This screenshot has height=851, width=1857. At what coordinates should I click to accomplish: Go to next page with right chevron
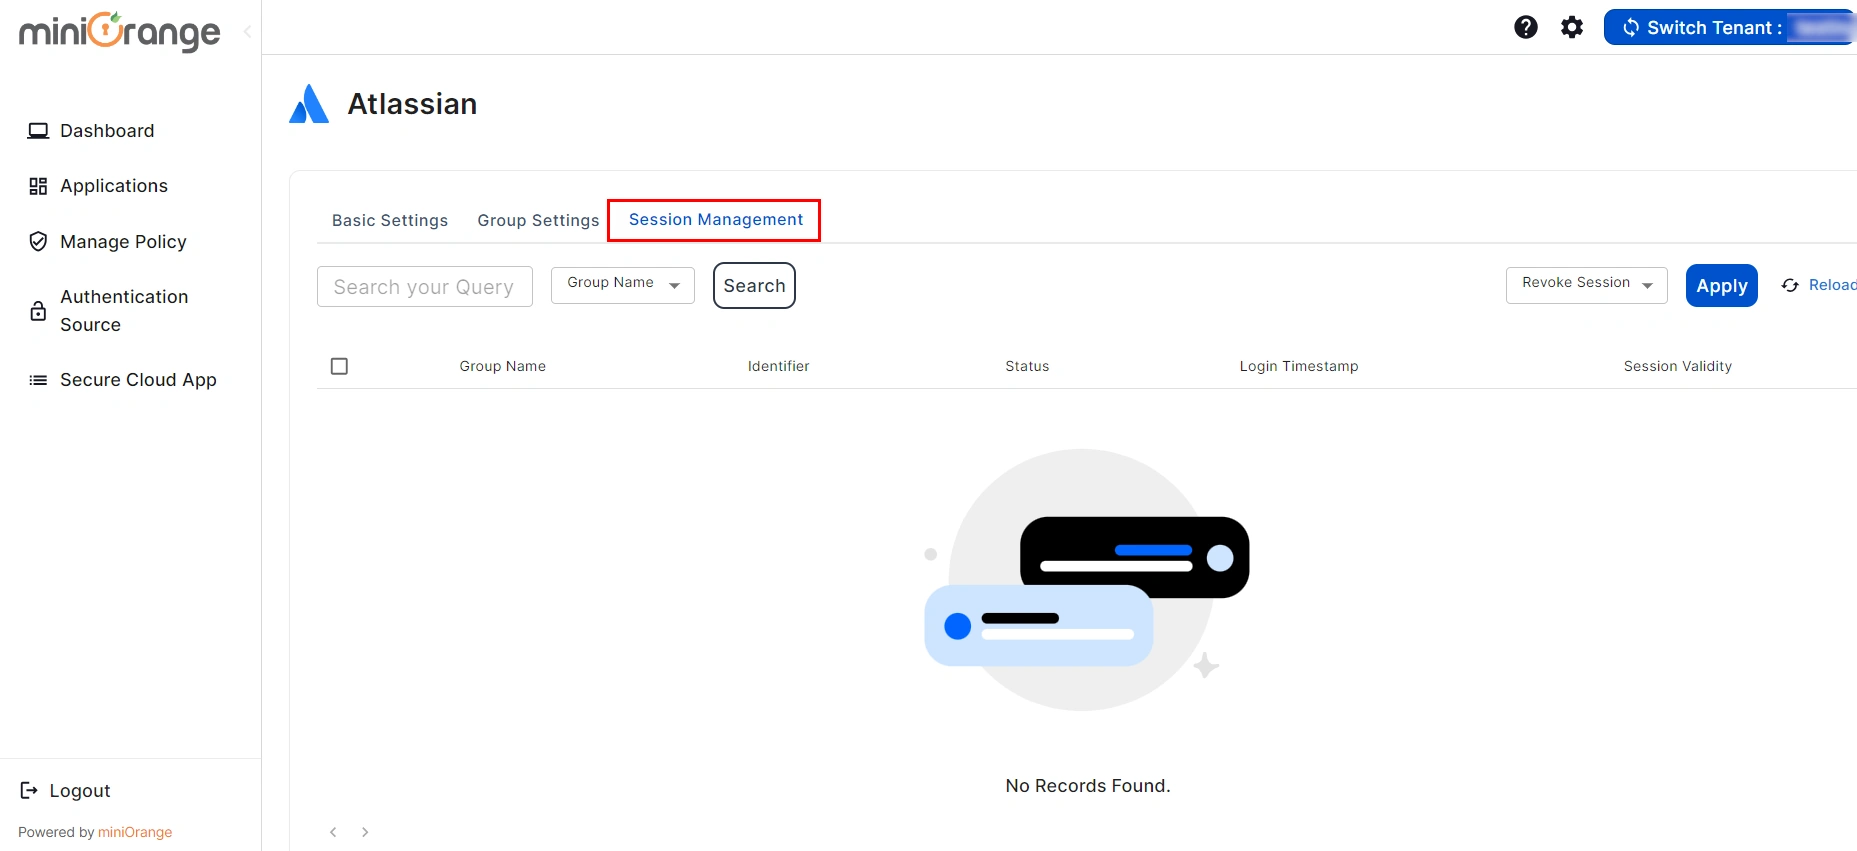(365, 832)
